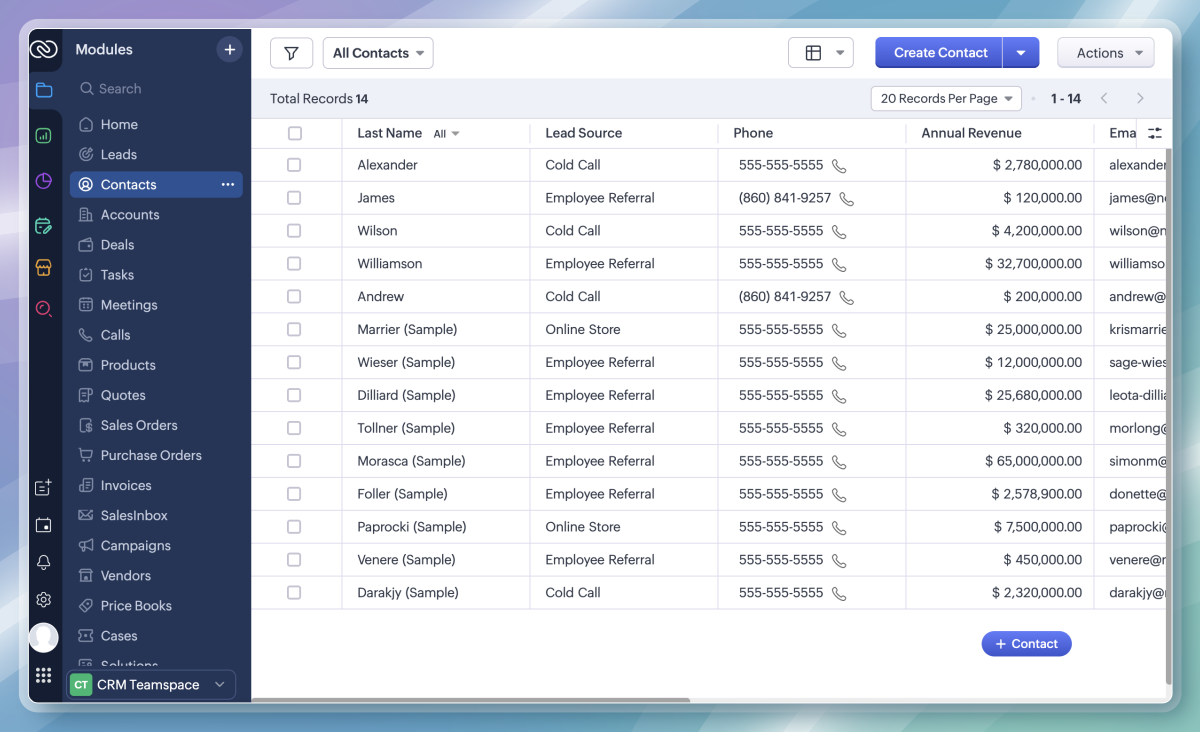The width and height of the screenshot is (1200, 732).
Task: Open the apps grid icon at bottom left
Action: [x=43, y=675]
